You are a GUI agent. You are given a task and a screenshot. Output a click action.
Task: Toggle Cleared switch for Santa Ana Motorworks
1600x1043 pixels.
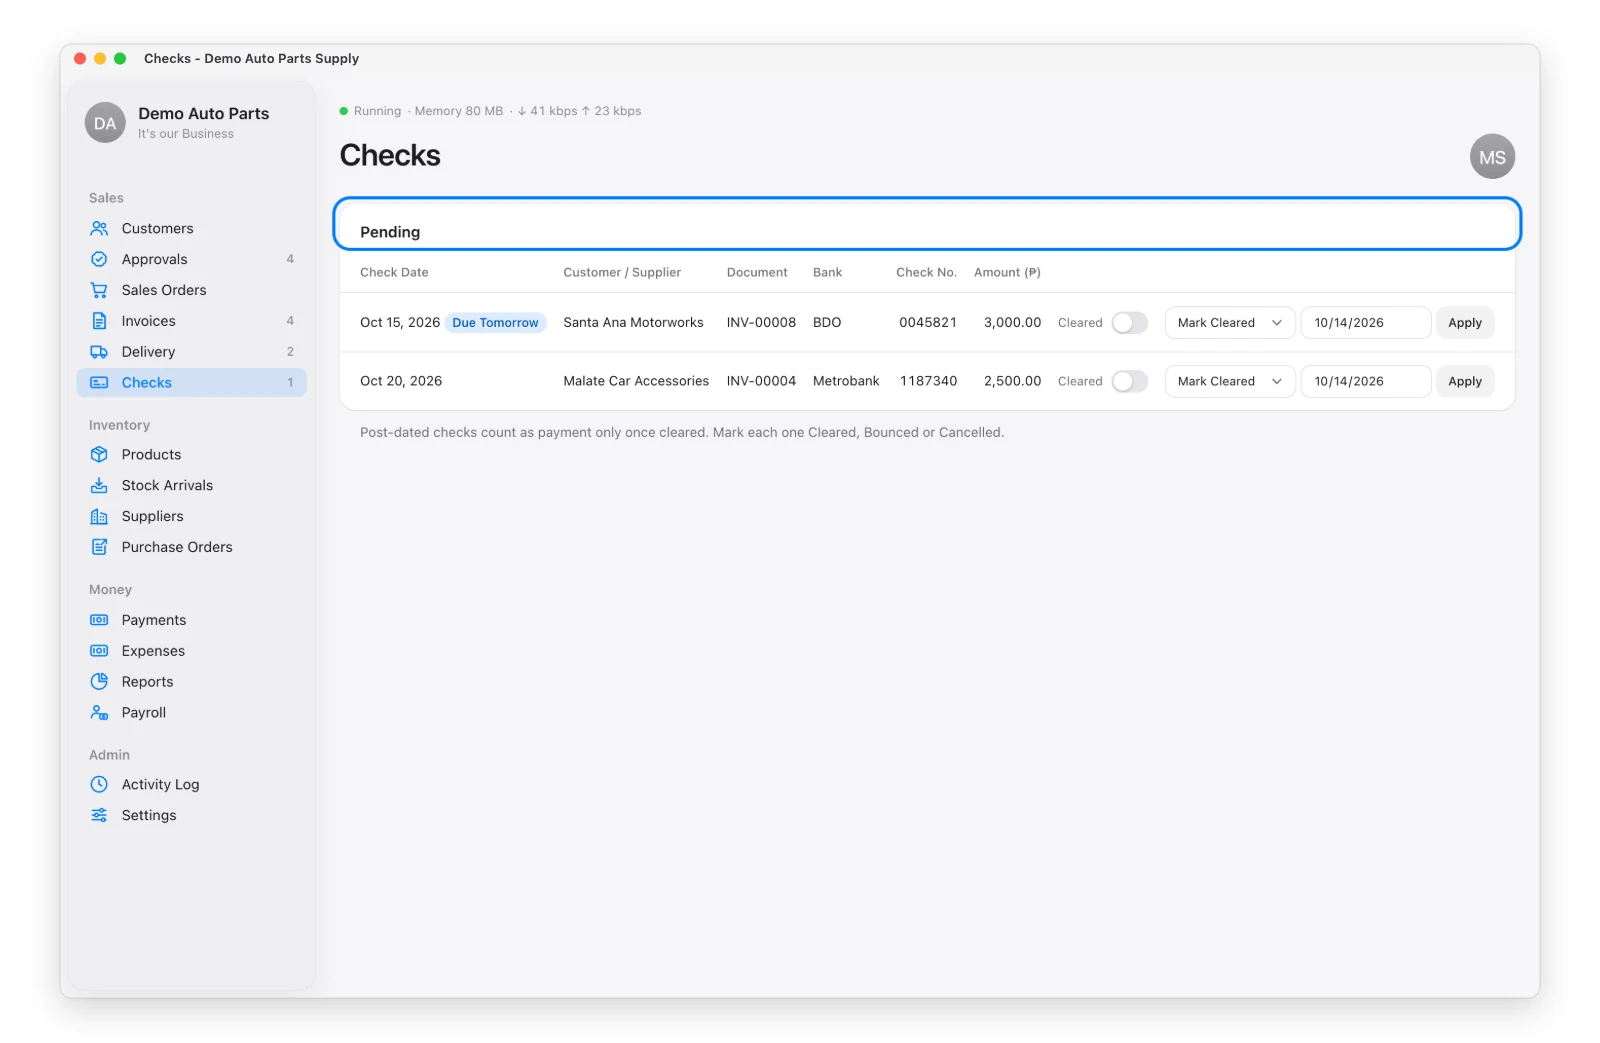(x=1129, y=323)
